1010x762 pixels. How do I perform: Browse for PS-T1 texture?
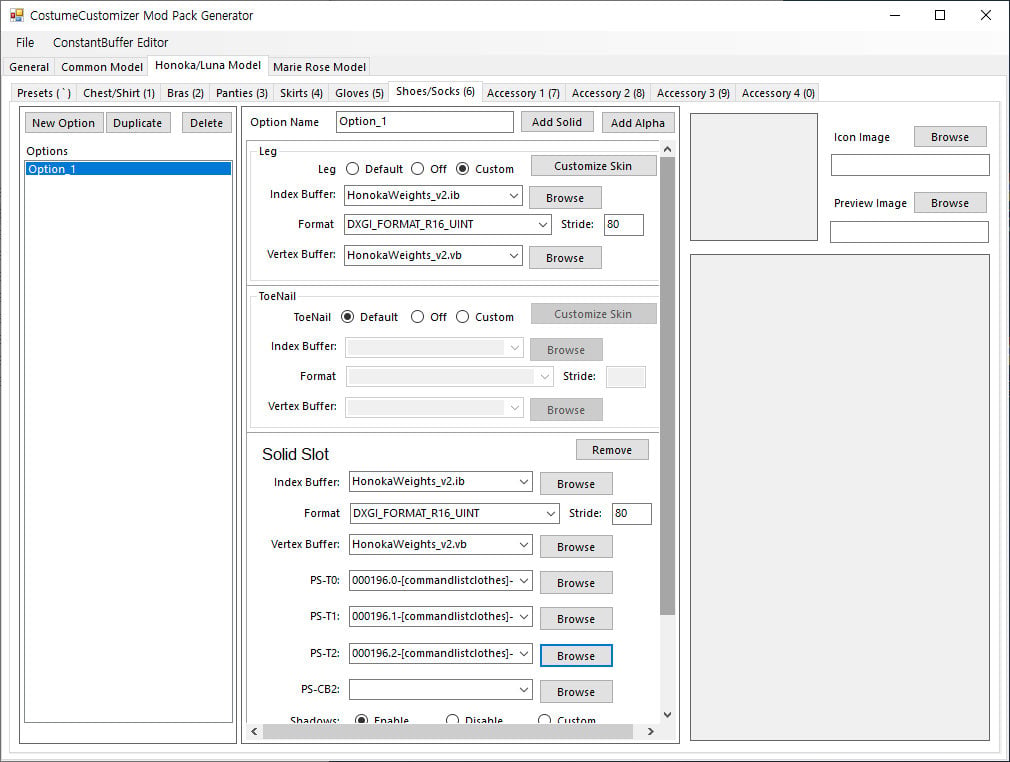pos(576,619)
